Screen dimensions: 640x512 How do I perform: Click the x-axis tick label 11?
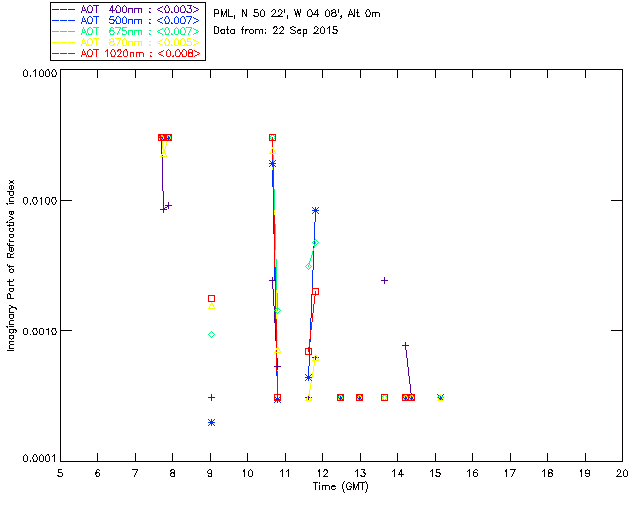click(285, 473)
